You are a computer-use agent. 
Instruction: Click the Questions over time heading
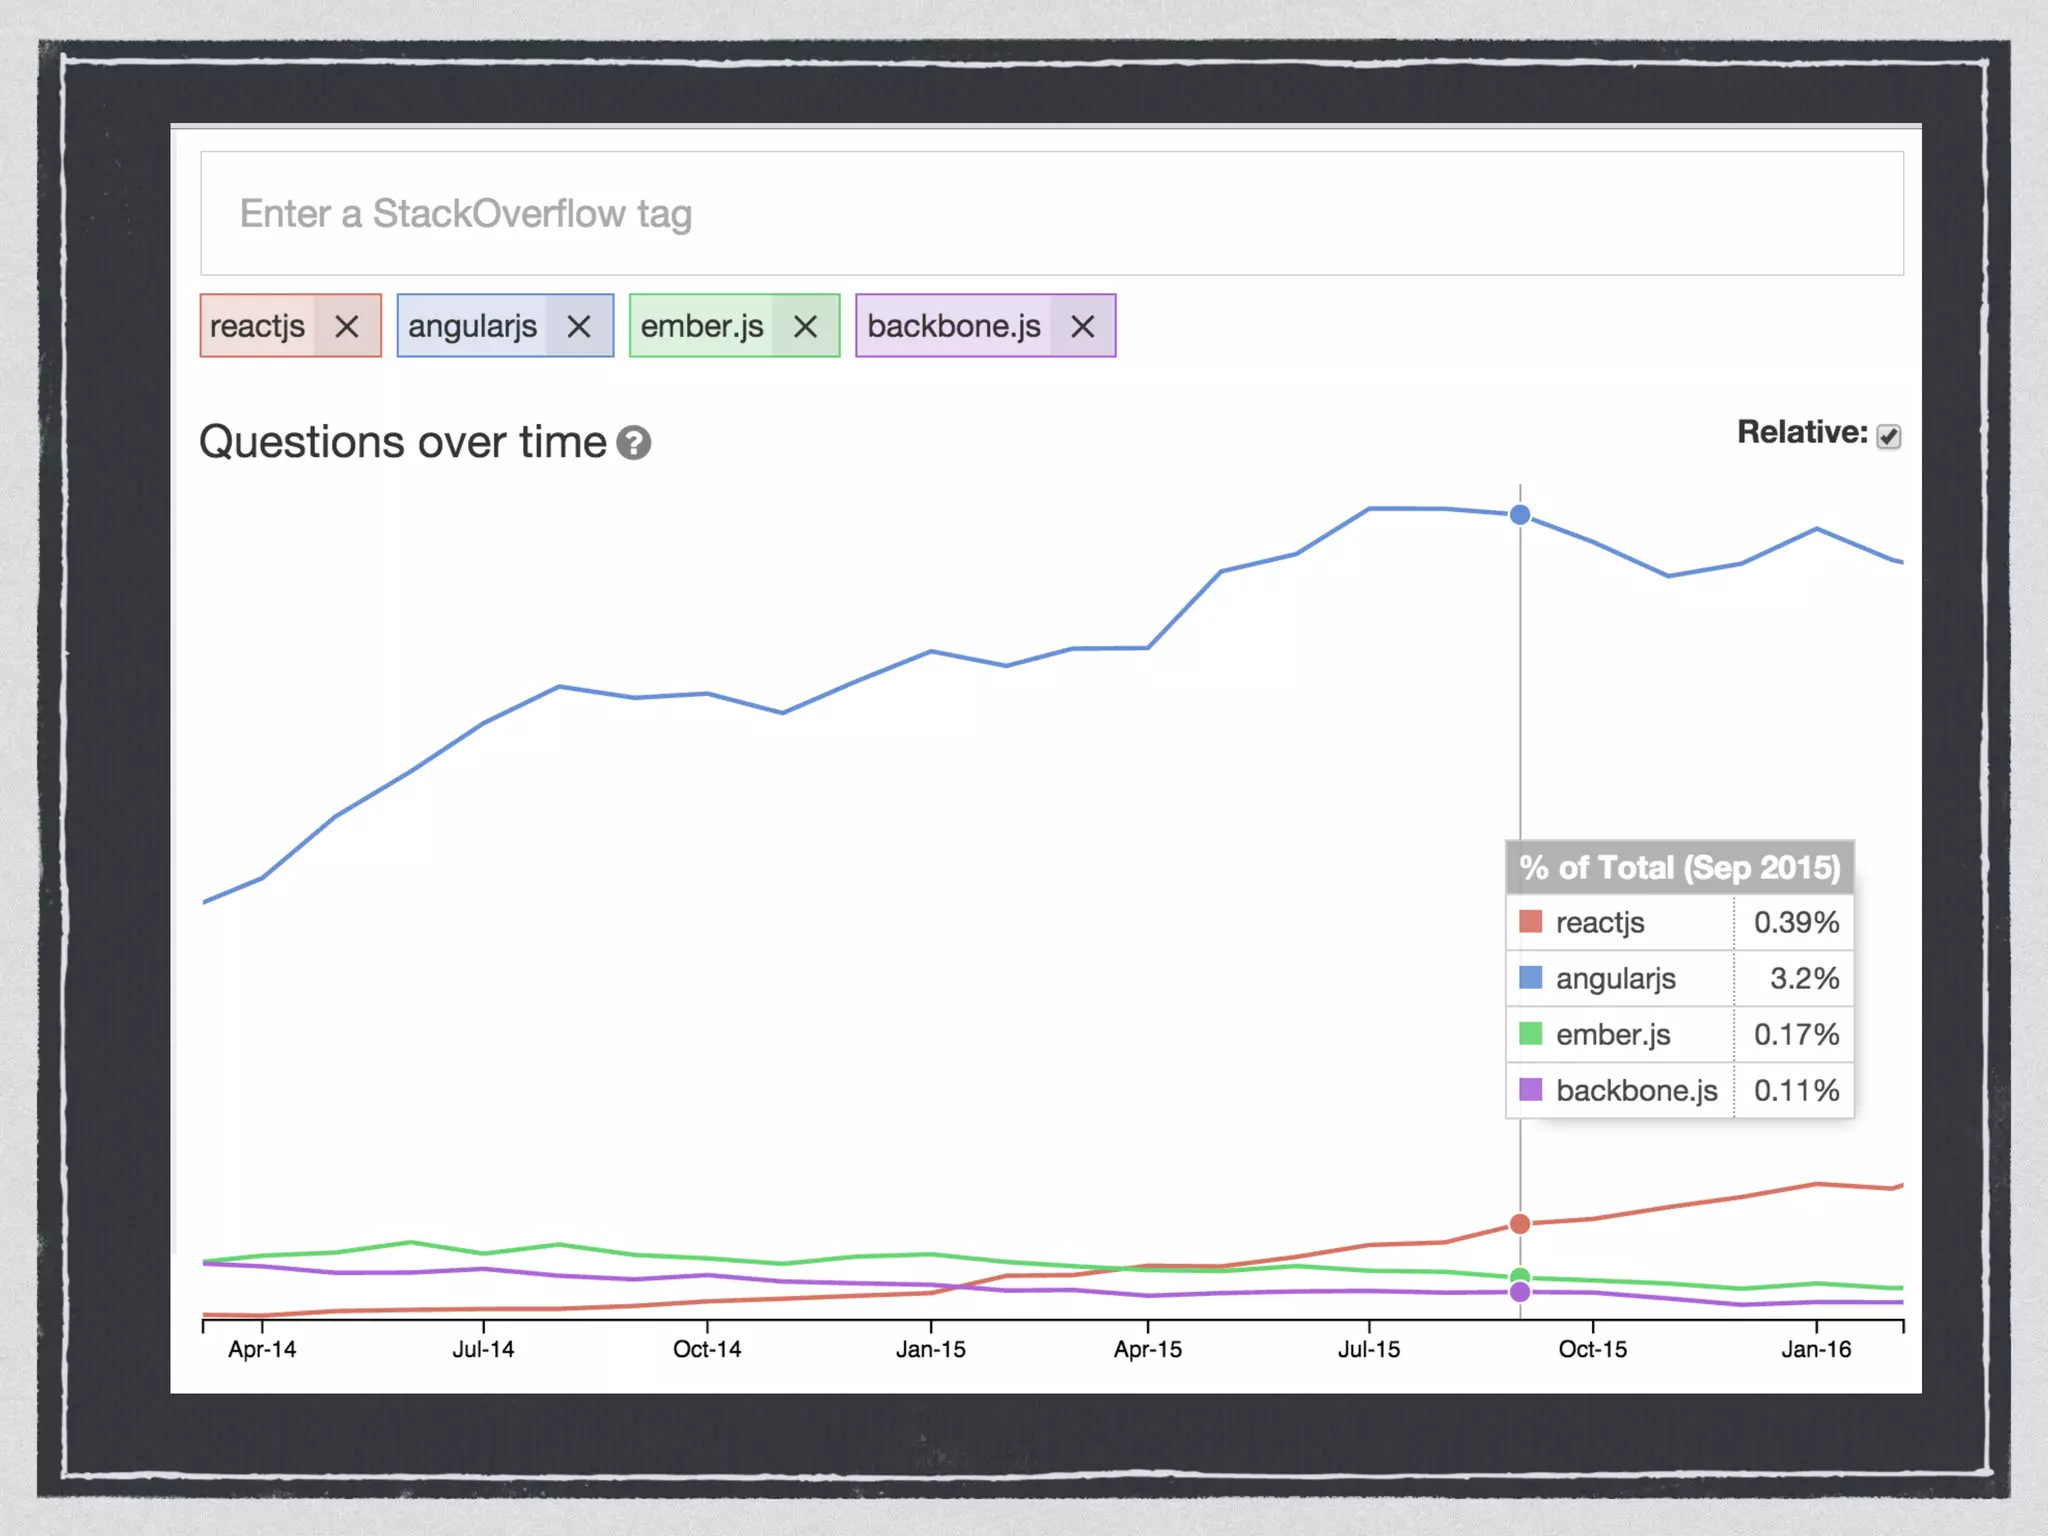click(403, 442)
